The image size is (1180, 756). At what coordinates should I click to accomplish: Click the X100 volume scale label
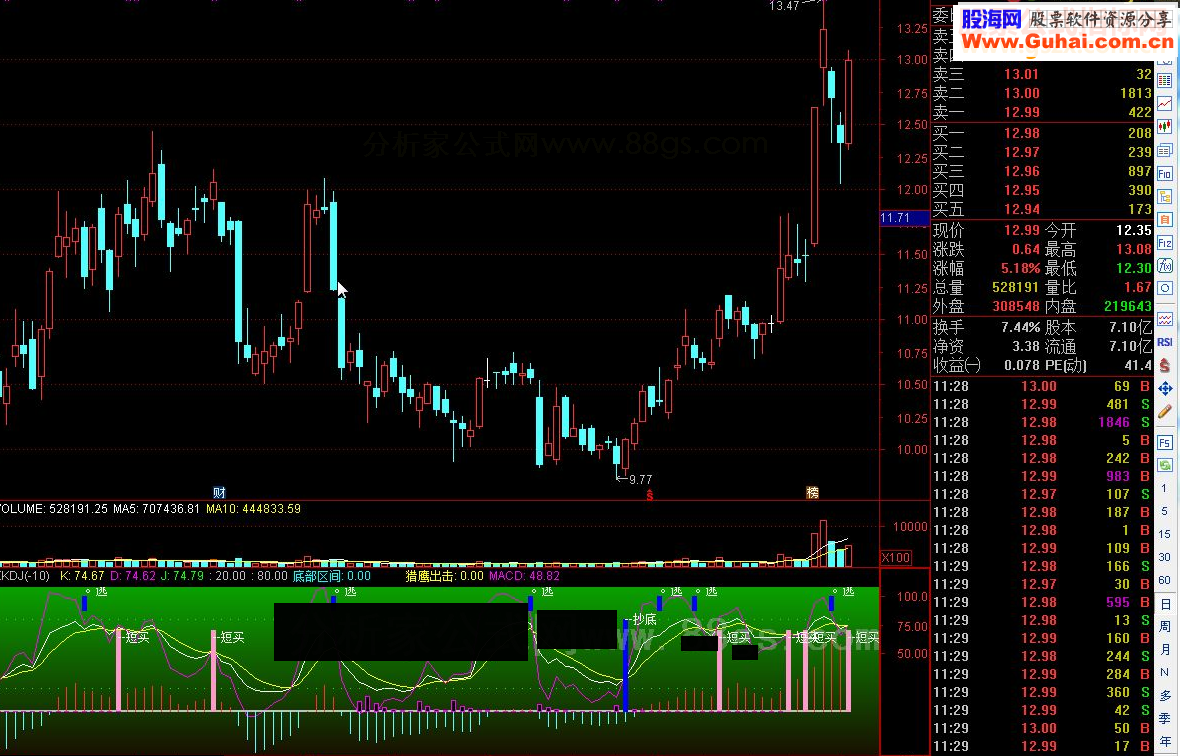[x=896, y=558]
